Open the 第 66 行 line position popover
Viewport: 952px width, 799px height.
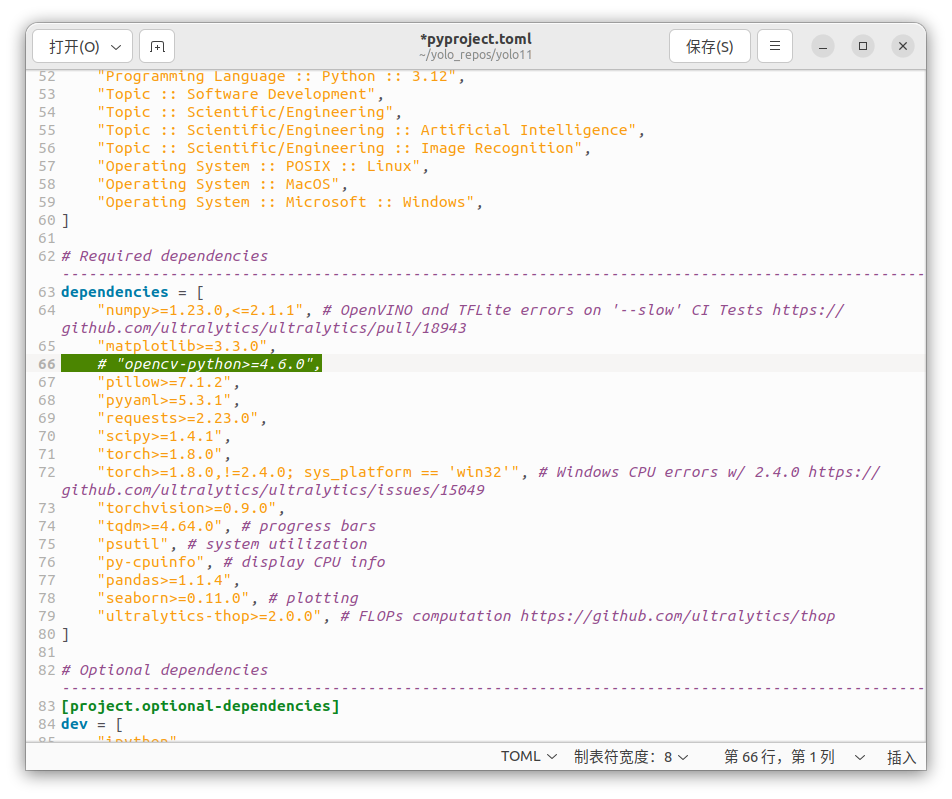788,757
